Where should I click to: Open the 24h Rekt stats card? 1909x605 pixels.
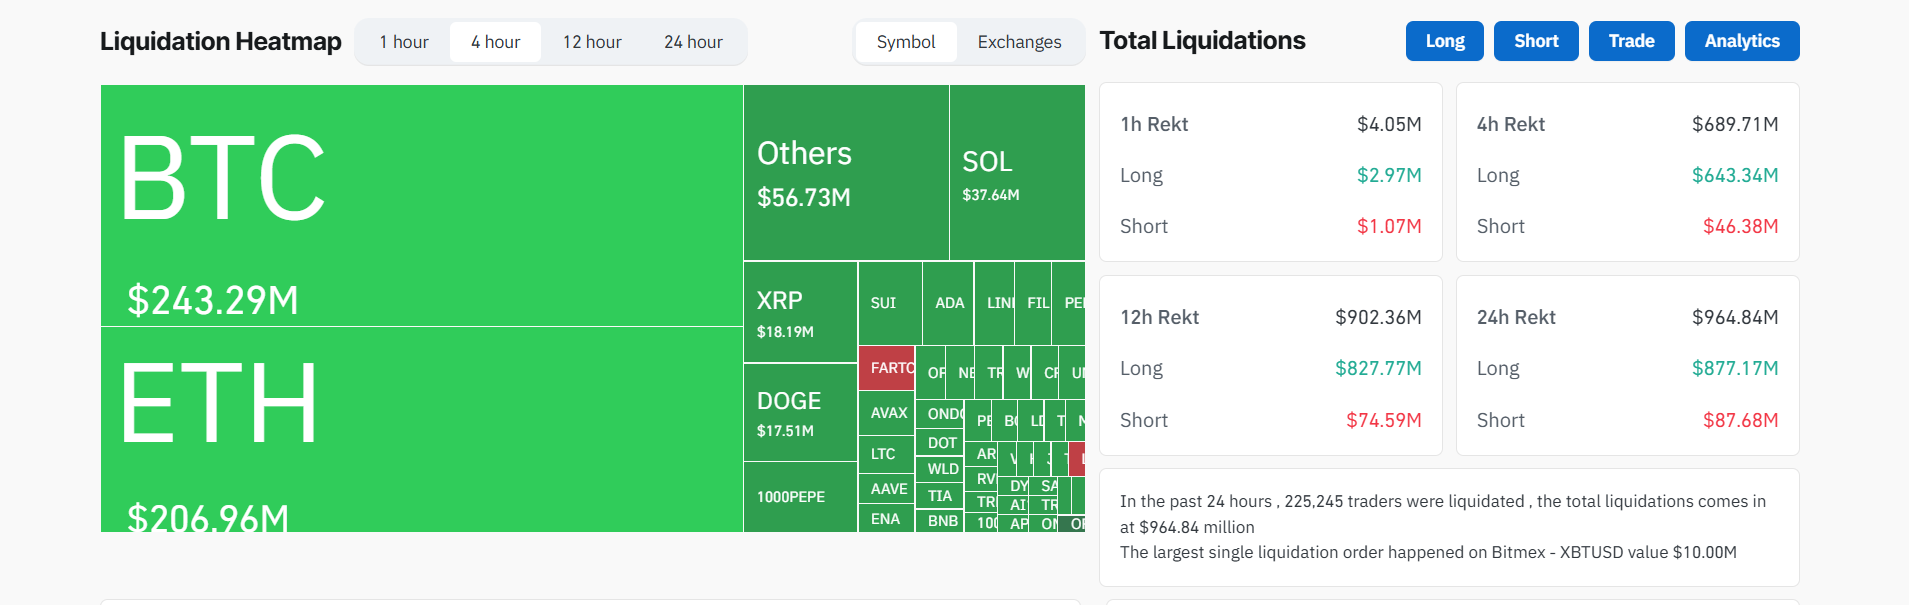click(x=1627, y=366)
